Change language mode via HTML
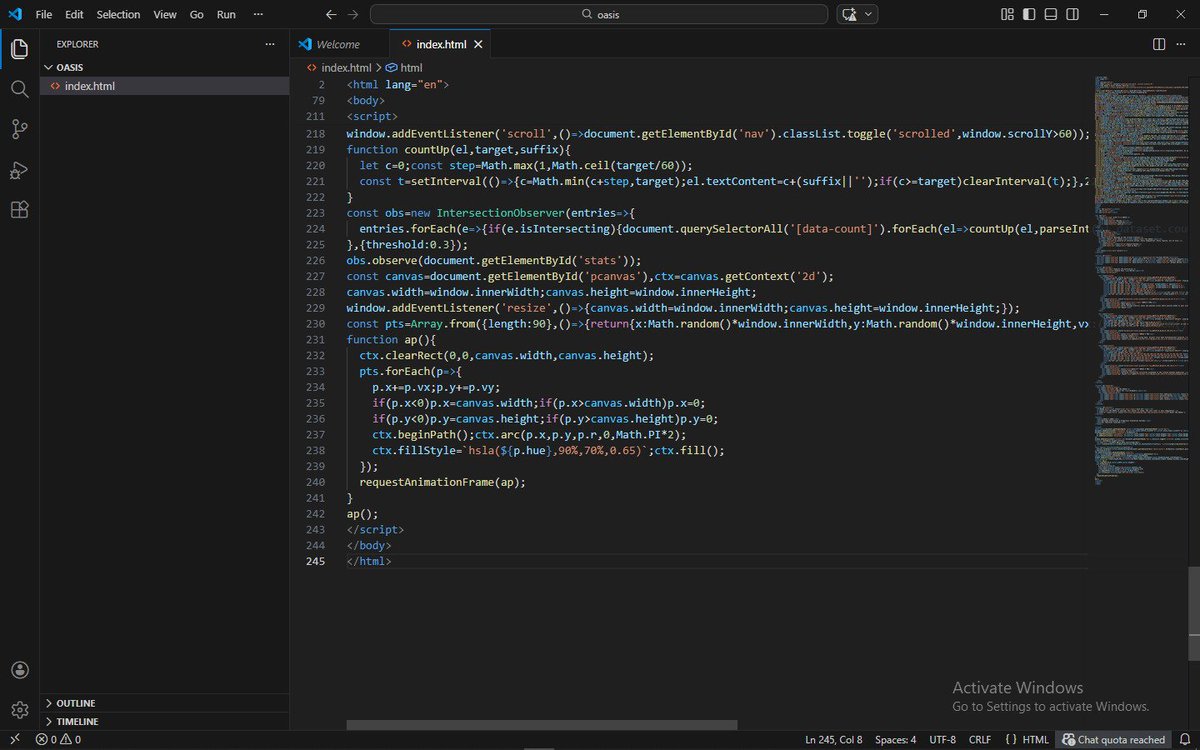This screenshot has width=1200, height=750. (1035, 740)
